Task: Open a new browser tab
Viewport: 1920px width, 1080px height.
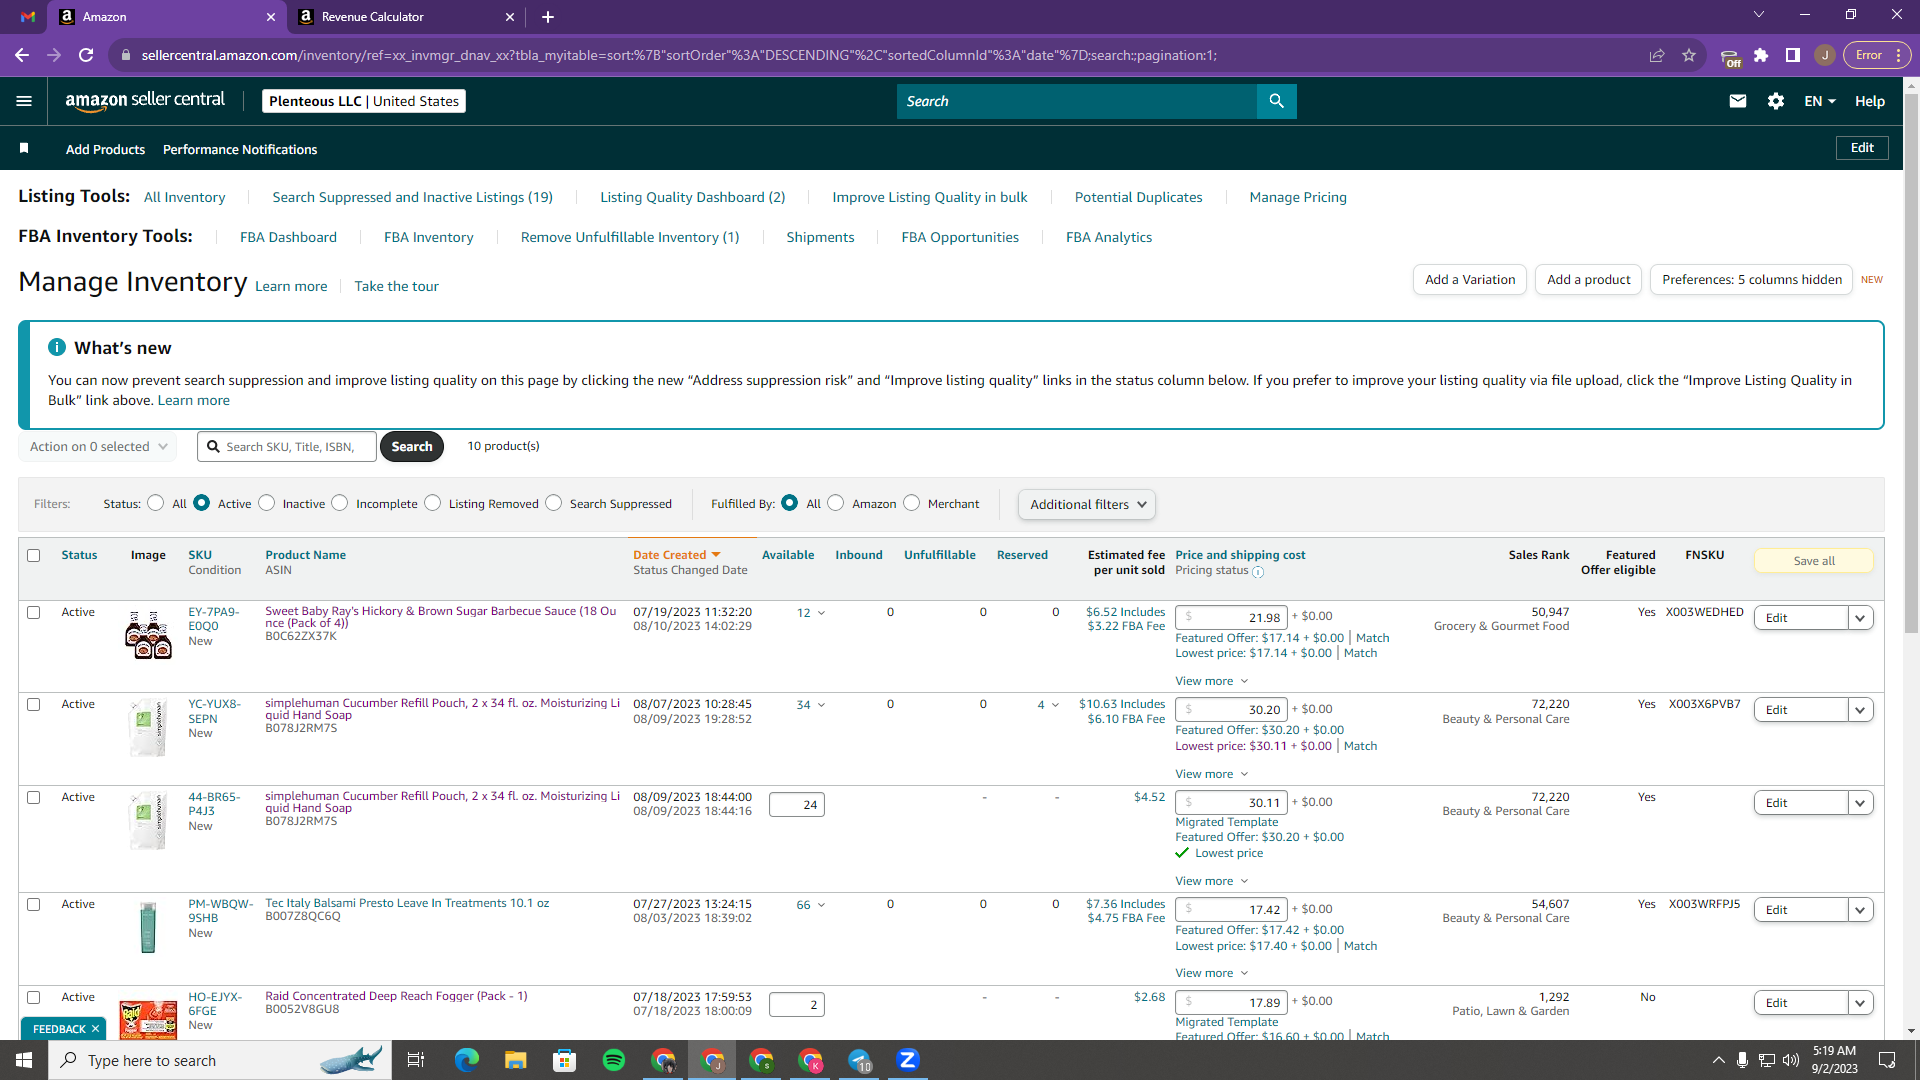Action: [548, 17]
